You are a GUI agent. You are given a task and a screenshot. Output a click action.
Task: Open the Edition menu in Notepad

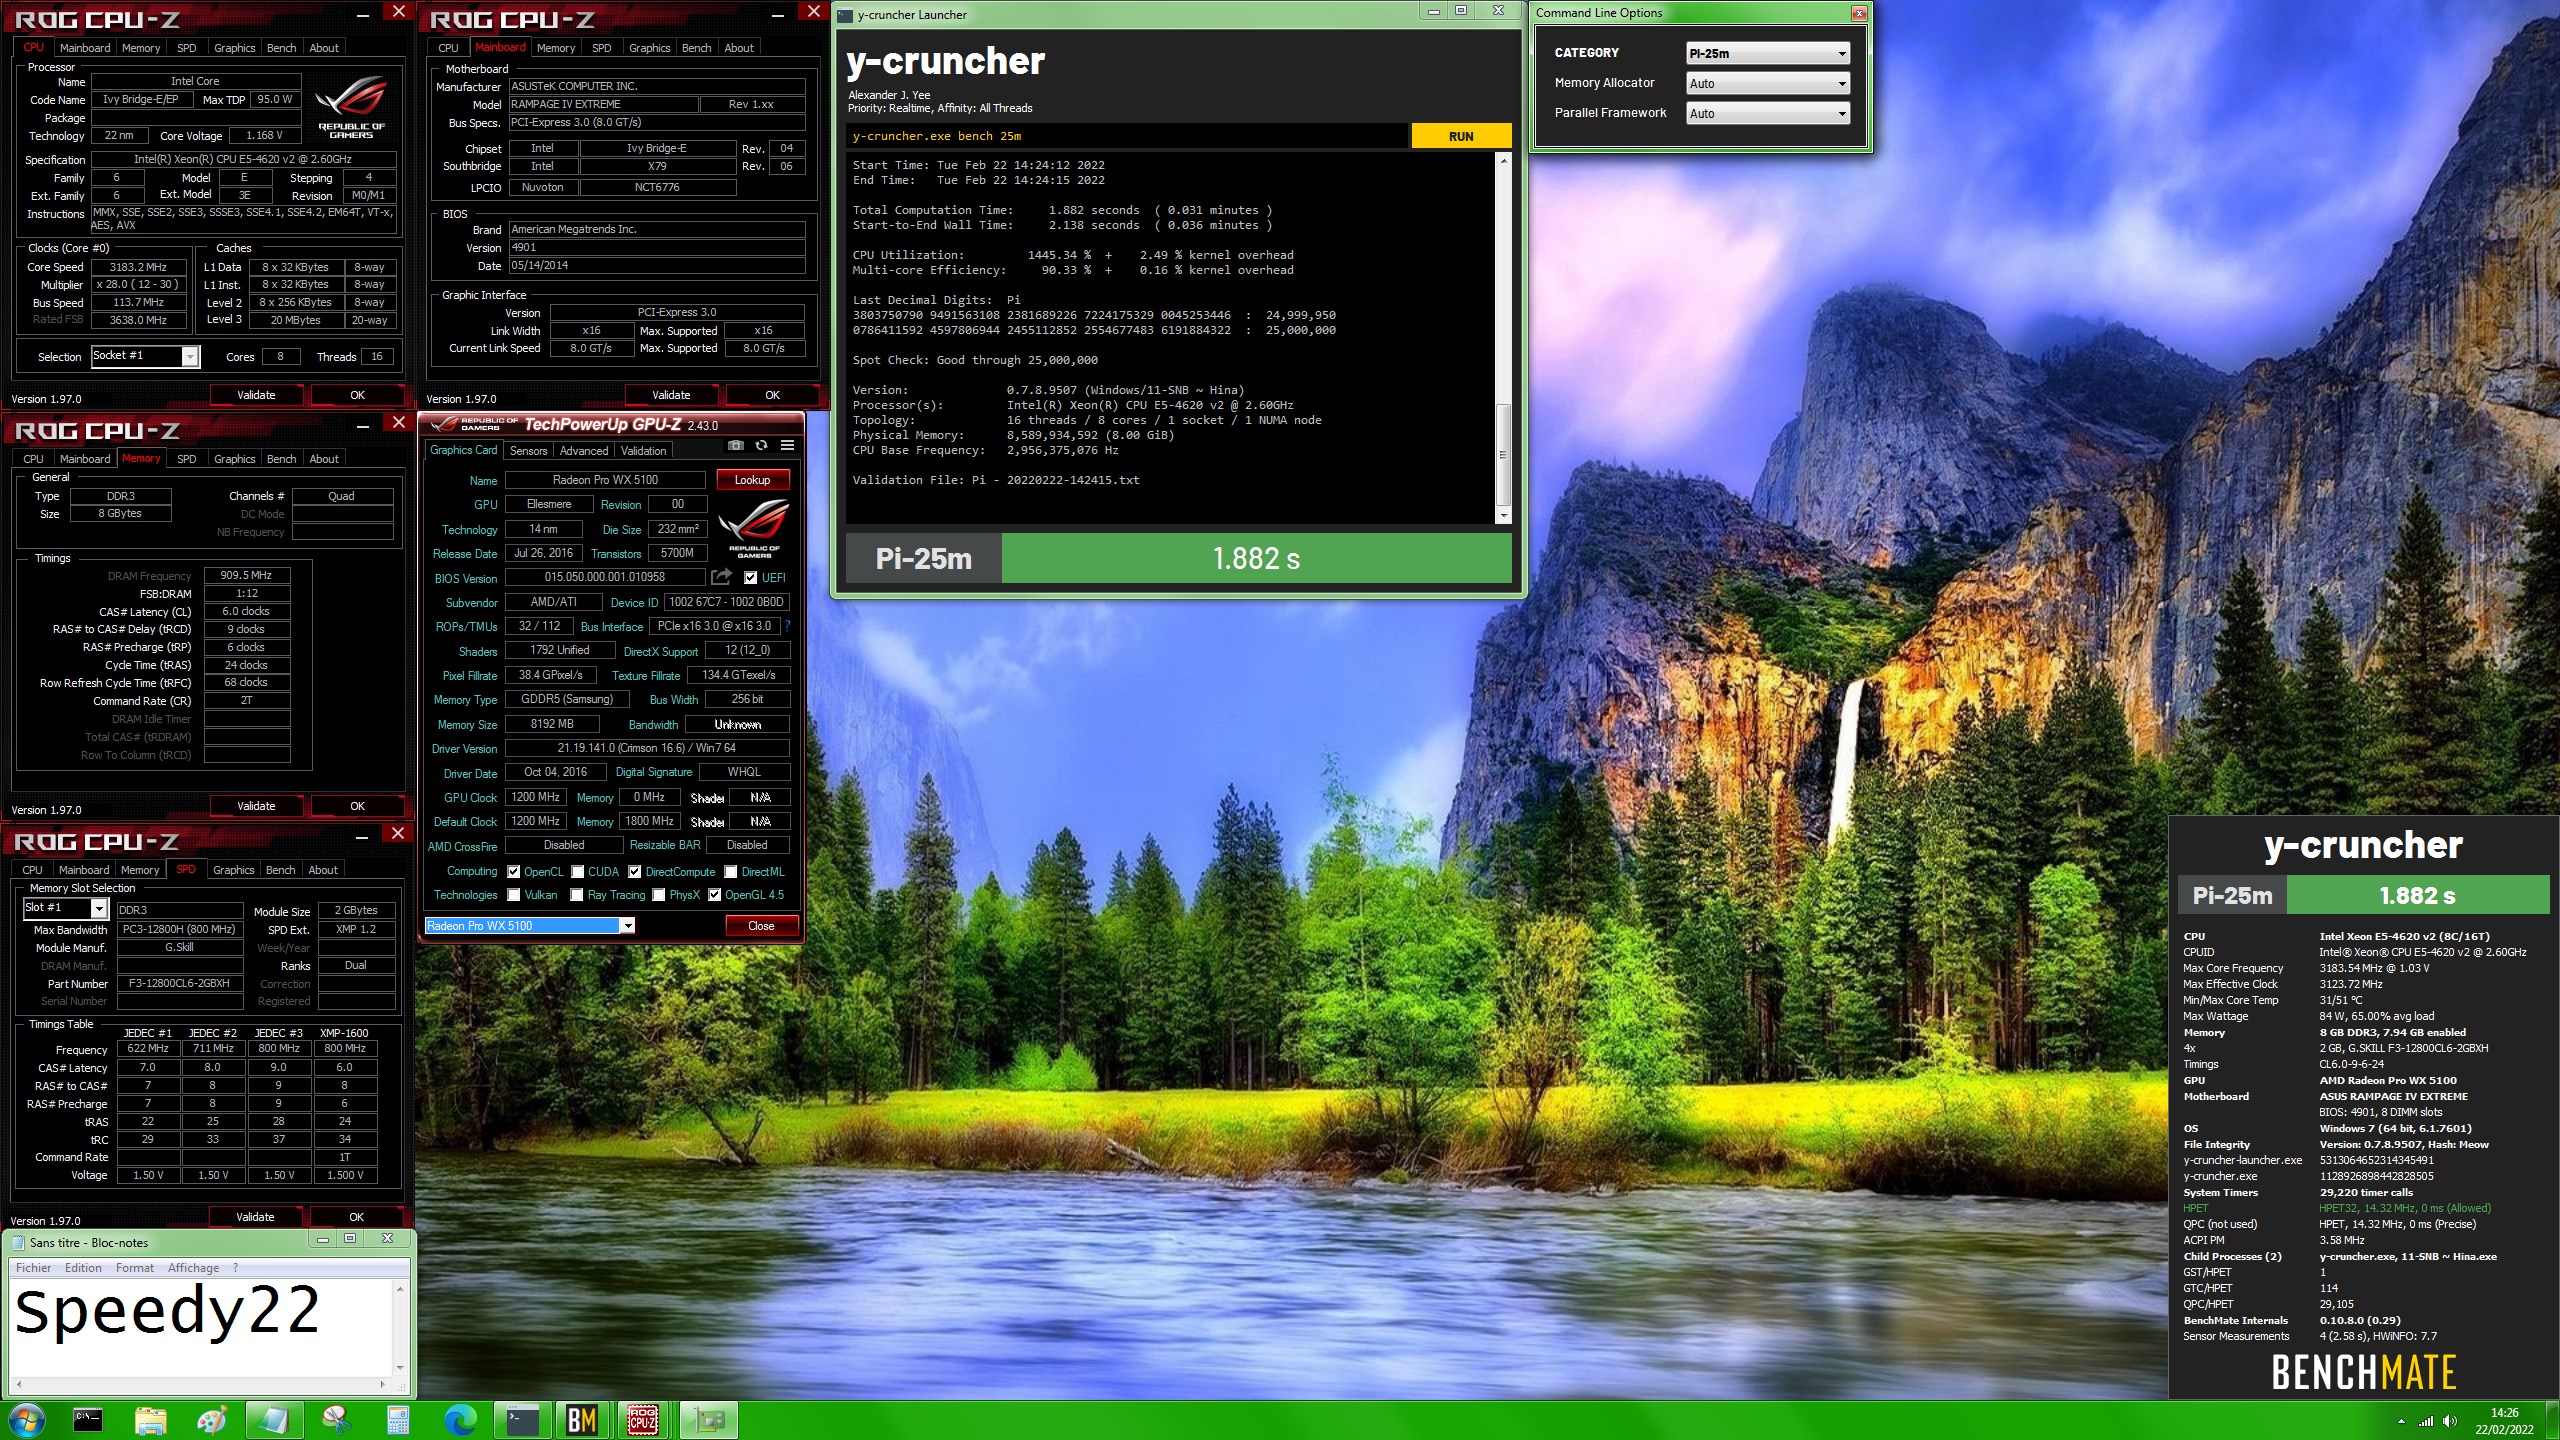tap(83, 1267)
